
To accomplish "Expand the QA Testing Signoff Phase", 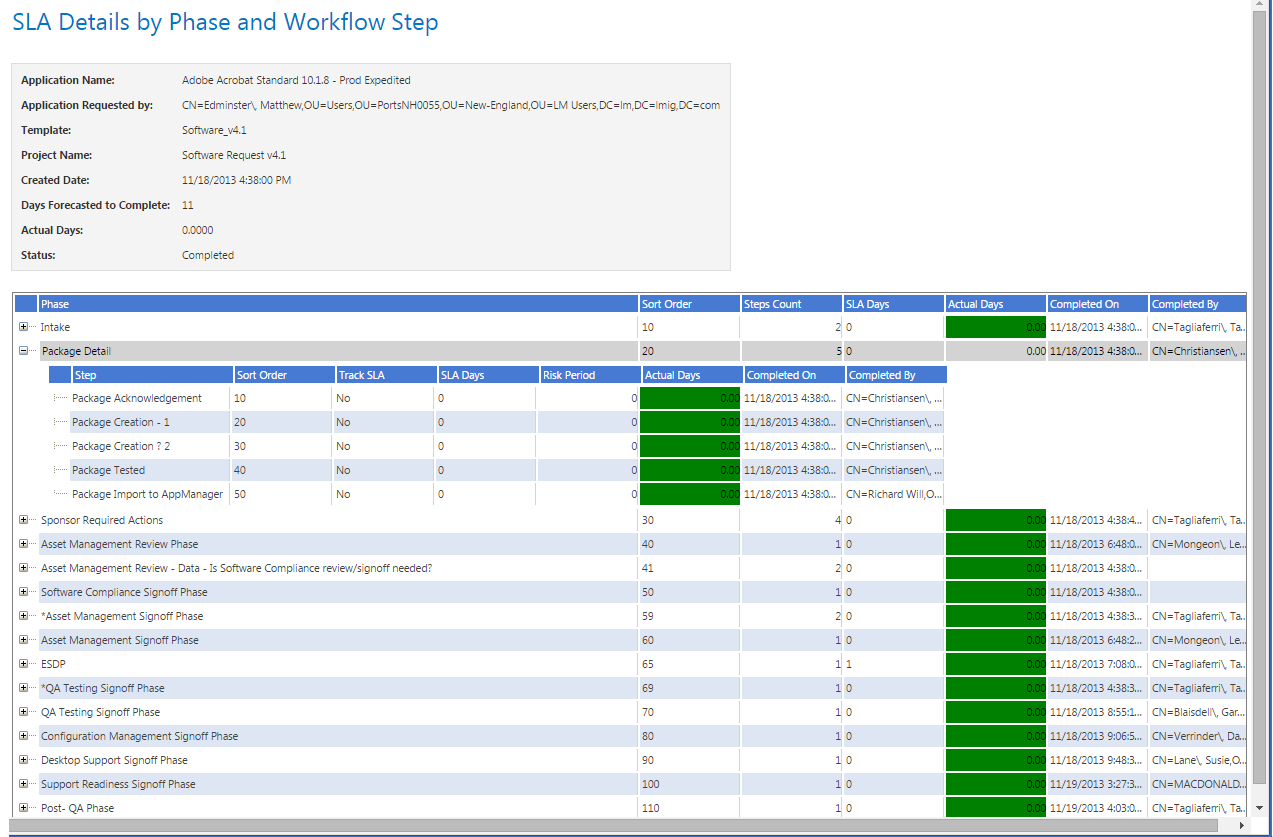I will pyautogui.click(x=23, y=711).
